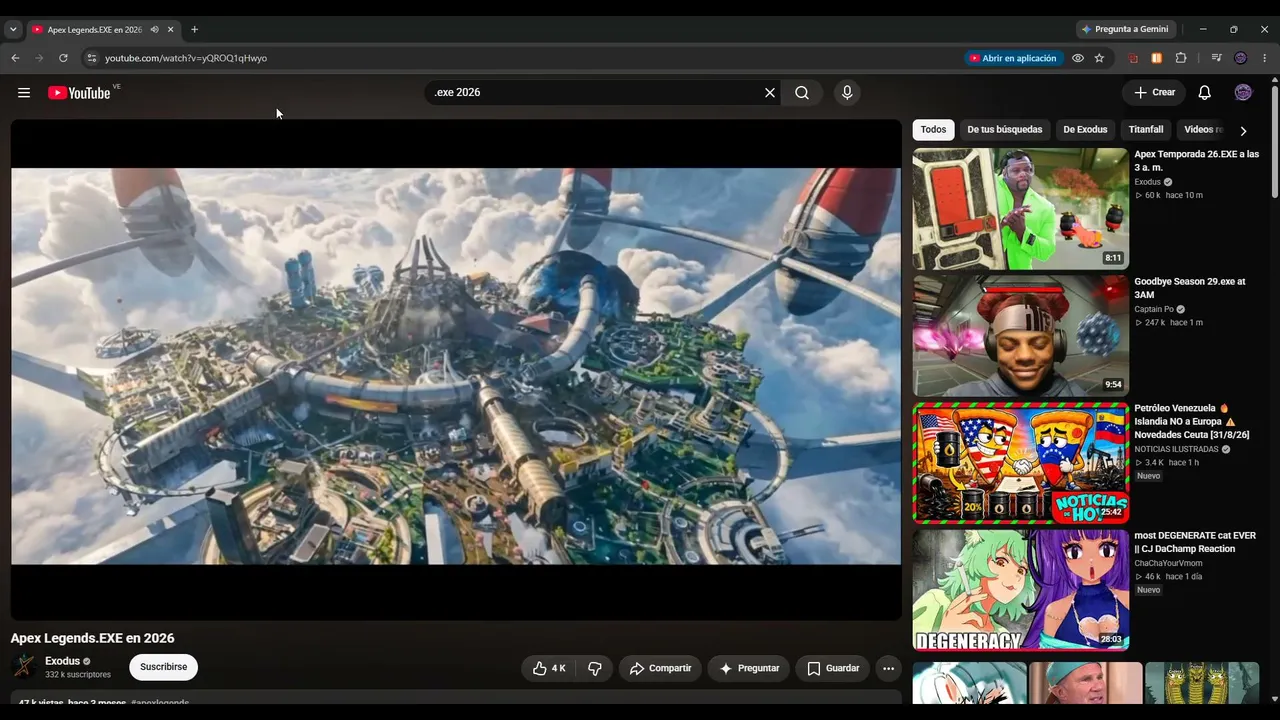Open Goodbye Season 29.exe video thumbnail
This screenshot has width=1280, height=720.
tap(1020, 336)
